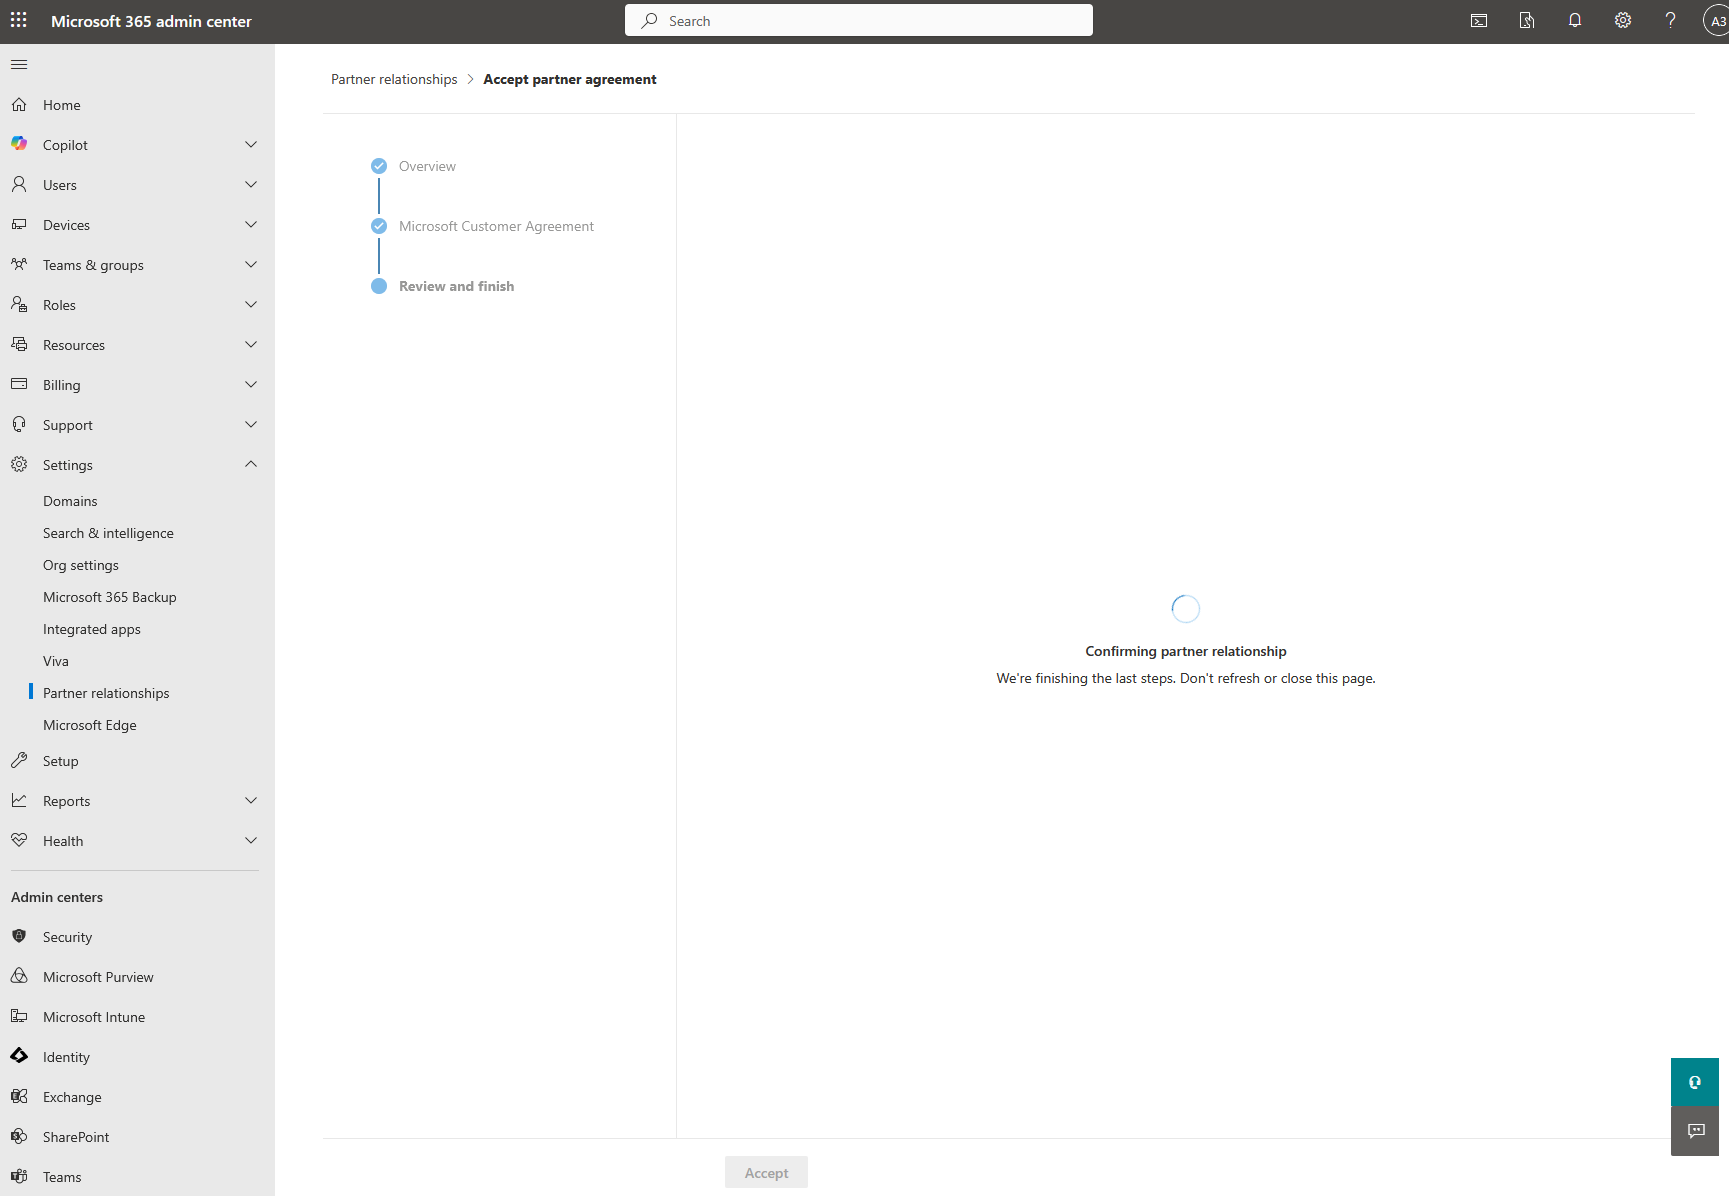The image size is (1729, 1196).
Task: Open the account avatar A3
Action: pyautogui.click(x=1716, y=21)
